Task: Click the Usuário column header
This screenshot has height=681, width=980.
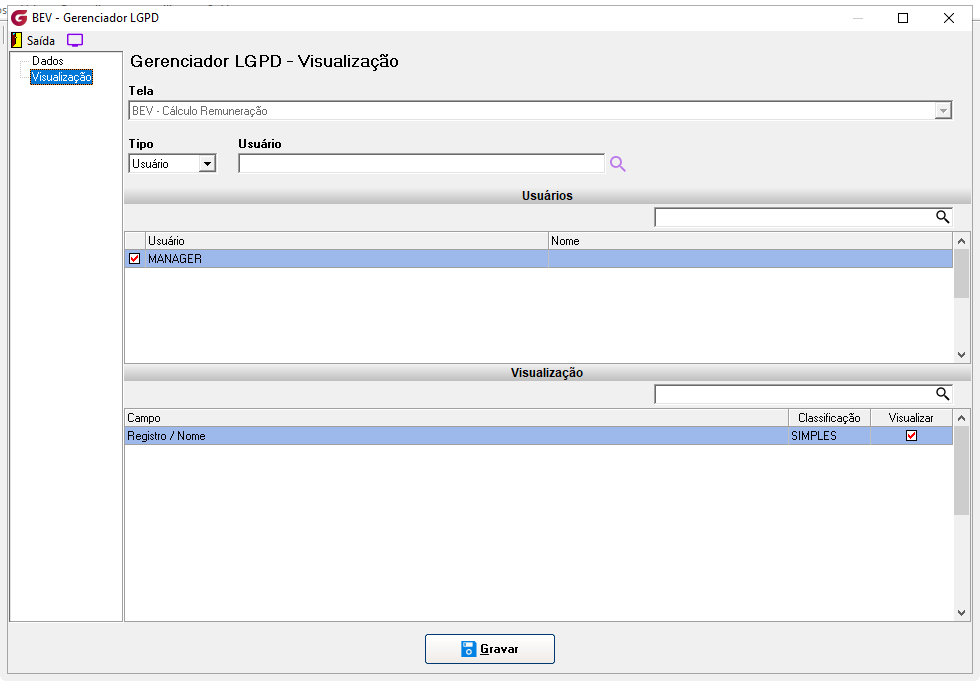Action: point(347,241)
